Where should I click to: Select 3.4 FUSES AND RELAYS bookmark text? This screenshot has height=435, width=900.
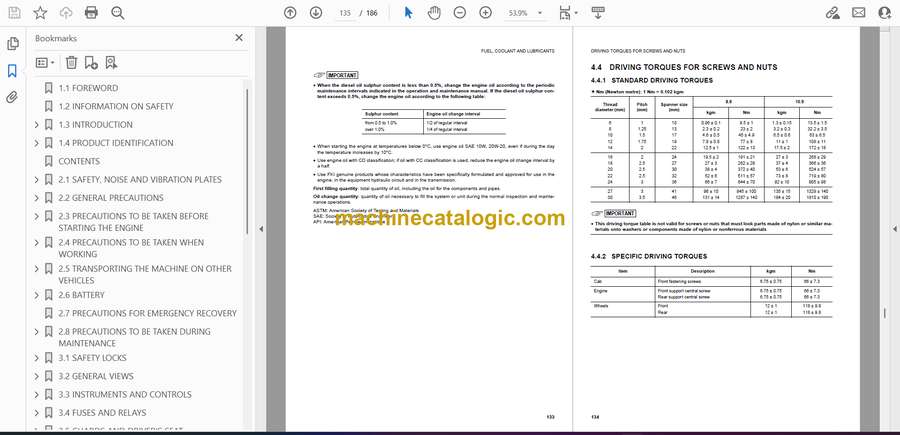tap(102, 413)
